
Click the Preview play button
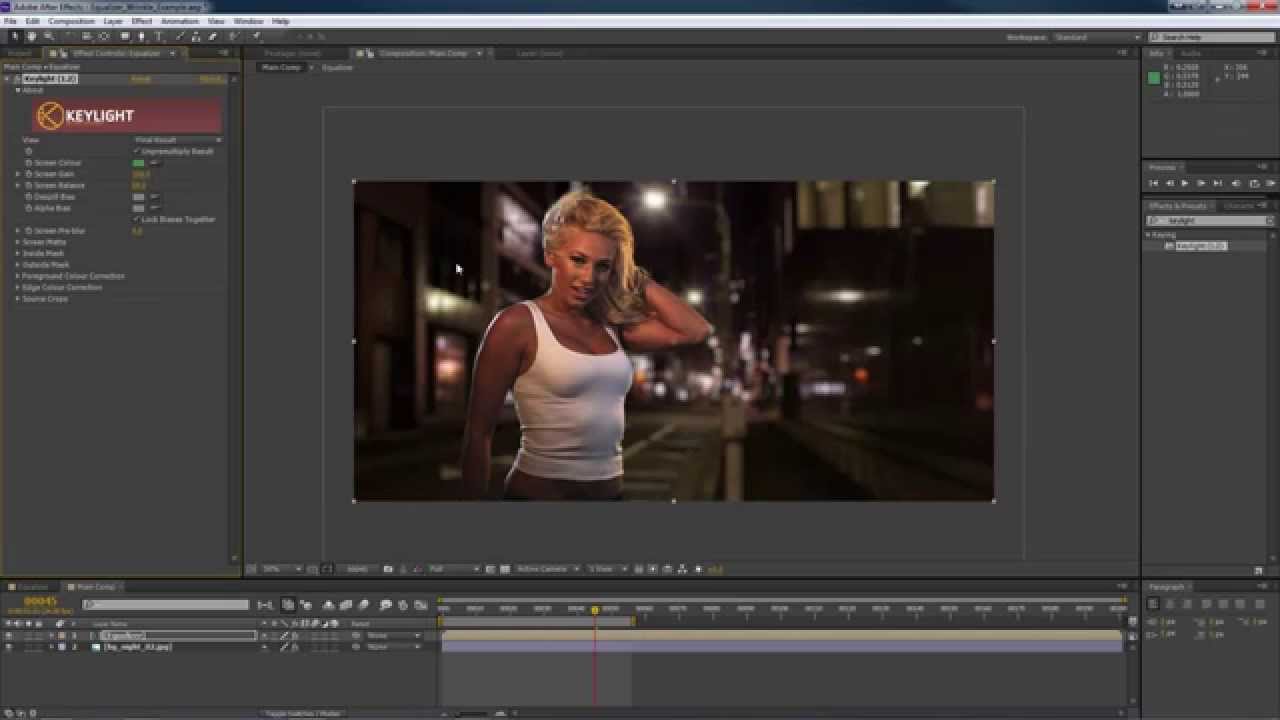tap(1185, 183)
